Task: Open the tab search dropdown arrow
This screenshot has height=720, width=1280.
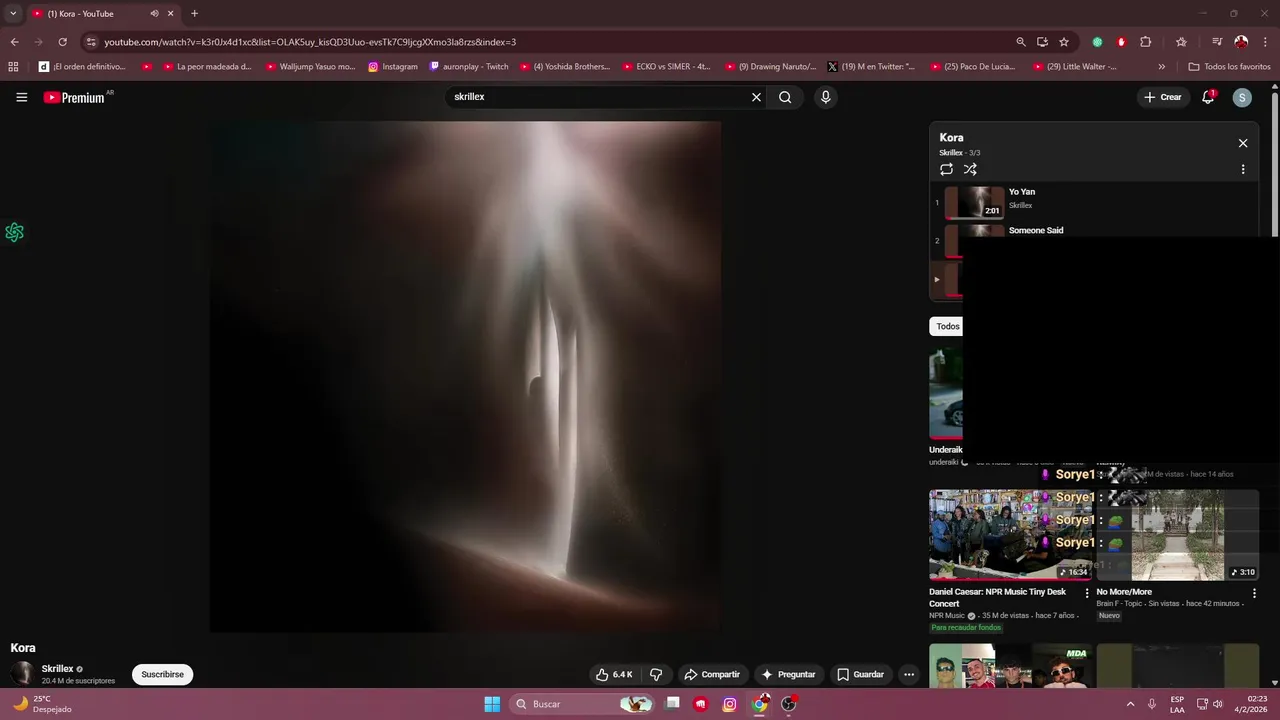Action: [13, 14]
